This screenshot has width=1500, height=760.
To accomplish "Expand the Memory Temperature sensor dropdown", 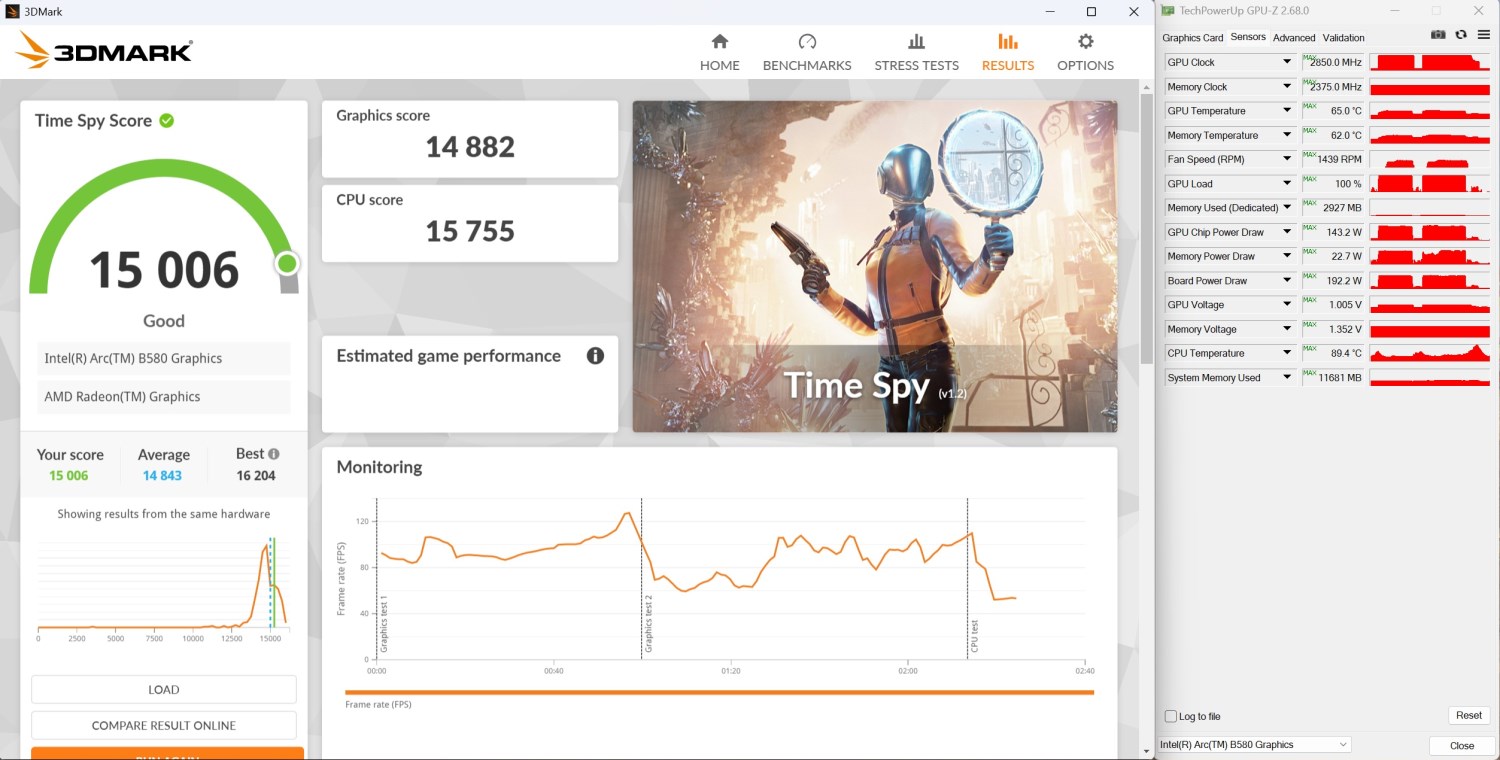I will 1287,135.
